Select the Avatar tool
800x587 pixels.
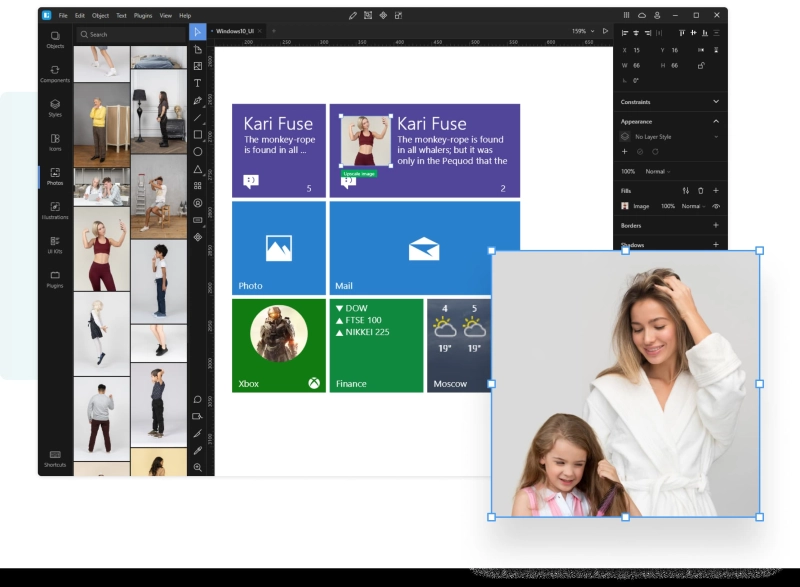(x=197, y=203)
